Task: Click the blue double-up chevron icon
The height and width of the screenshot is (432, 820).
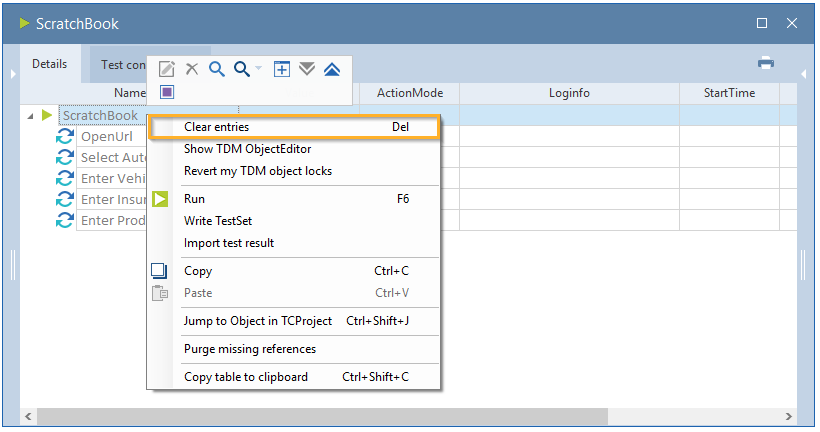Action: [332, 69]
